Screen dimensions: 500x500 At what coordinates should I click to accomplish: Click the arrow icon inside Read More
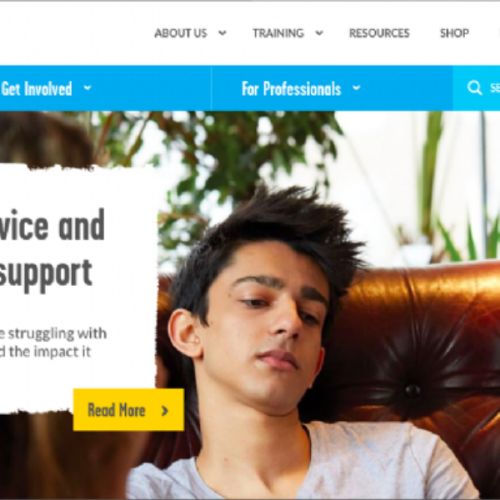[x=164, y=411]
